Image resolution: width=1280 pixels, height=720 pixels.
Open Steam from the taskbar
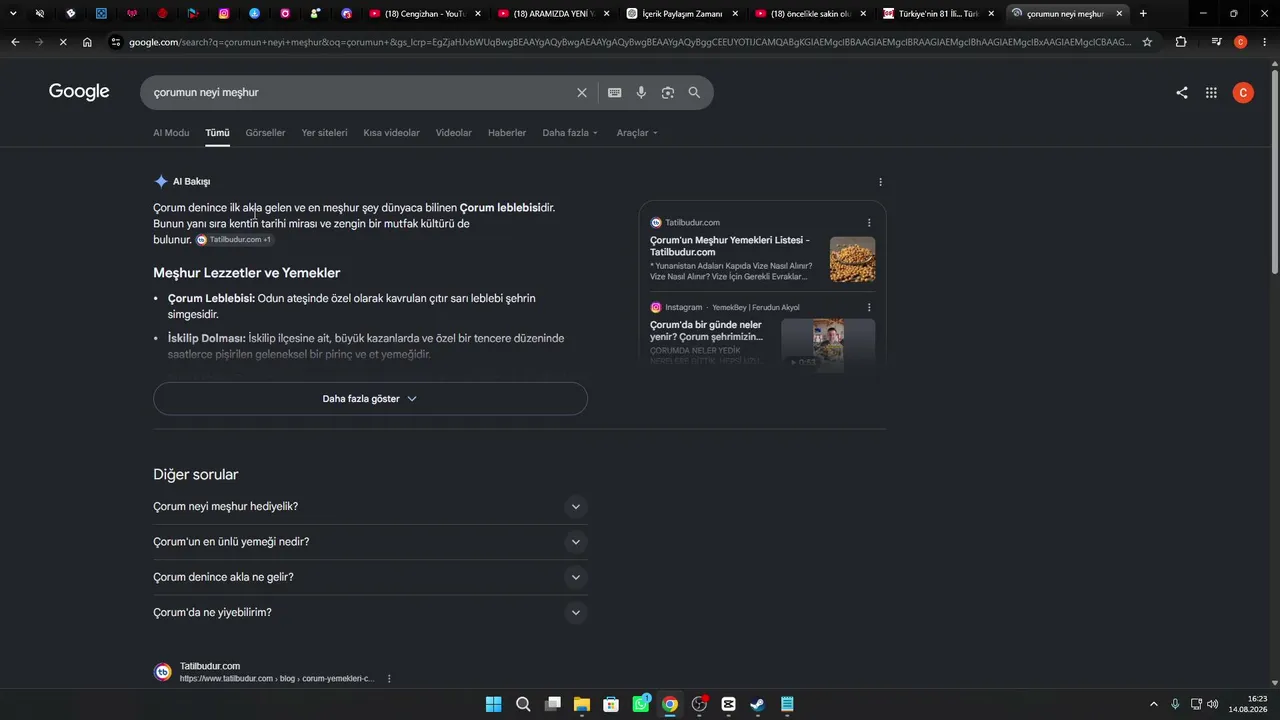tap(758, 704)
